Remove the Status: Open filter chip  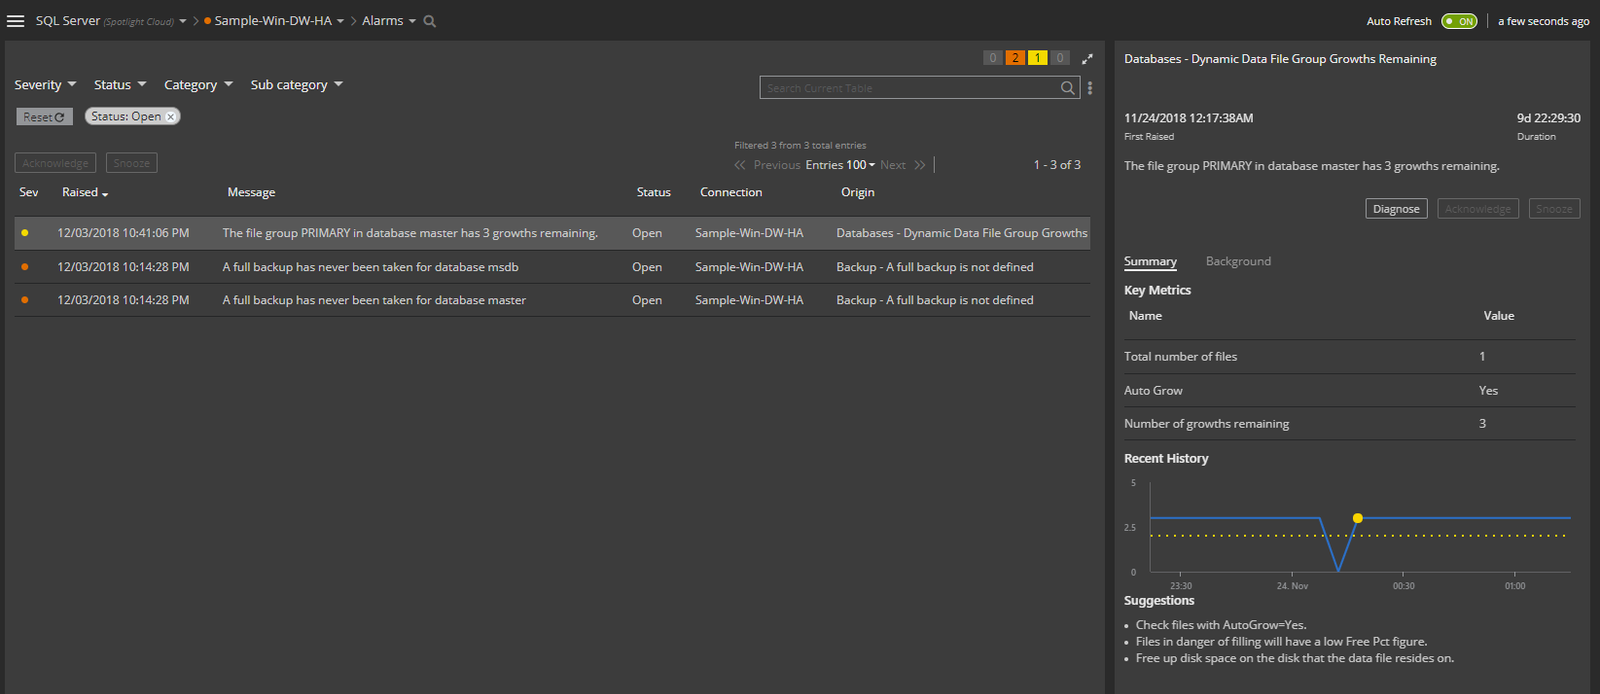coord(171,117)
